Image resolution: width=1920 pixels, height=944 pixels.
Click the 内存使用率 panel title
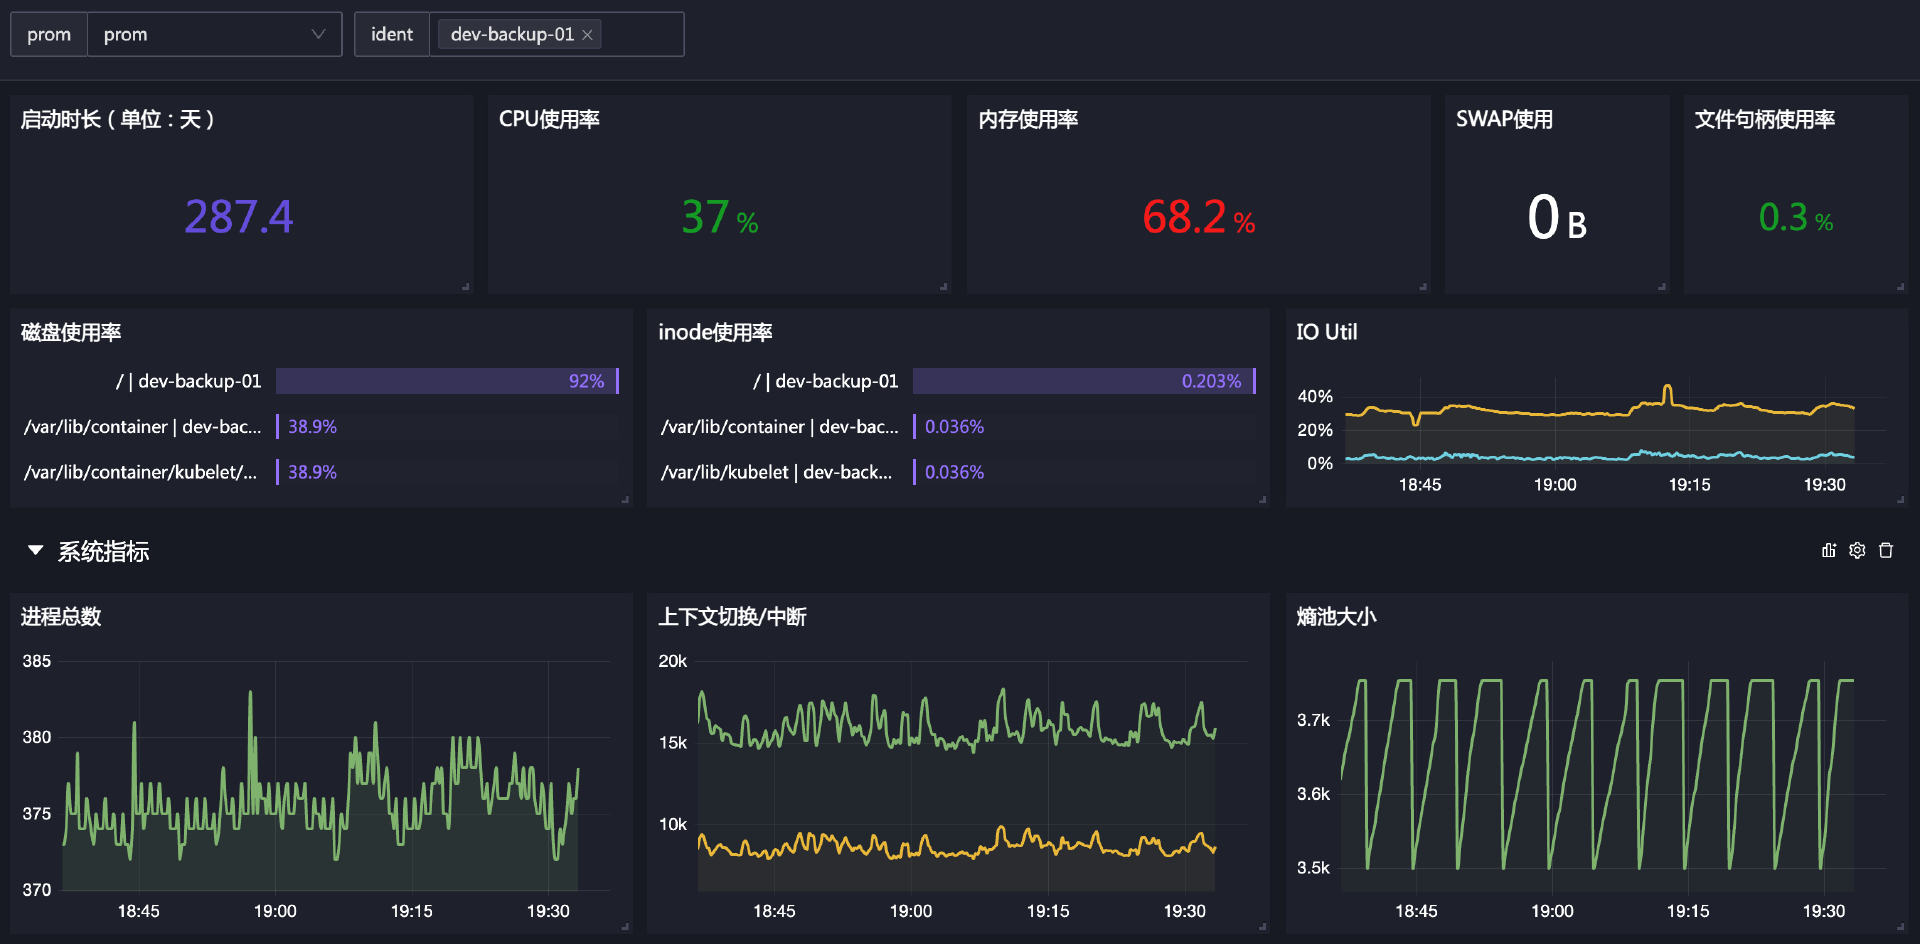coord(1028,119)
